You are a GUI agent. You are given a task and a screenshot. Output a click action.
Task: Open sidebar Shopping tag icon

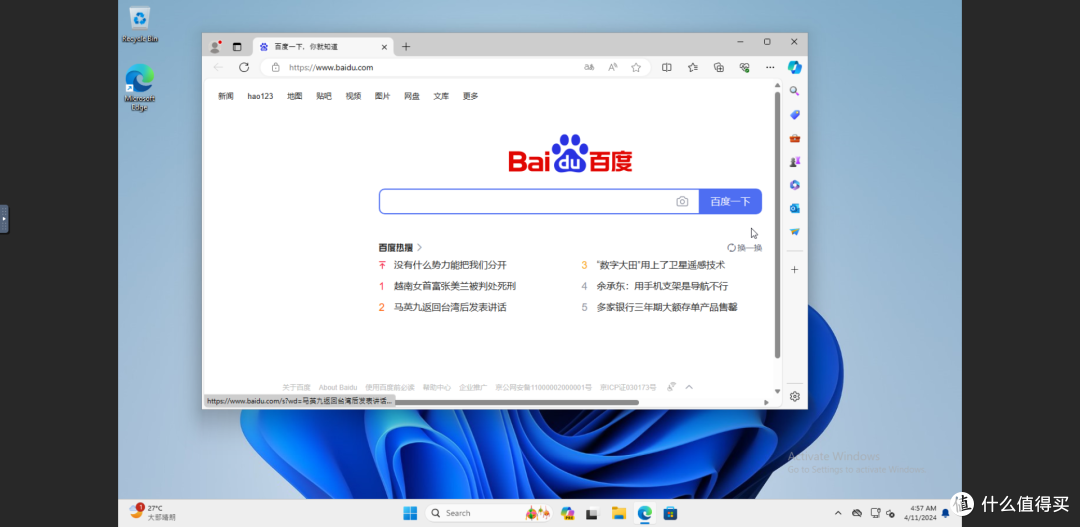[794, 114]
